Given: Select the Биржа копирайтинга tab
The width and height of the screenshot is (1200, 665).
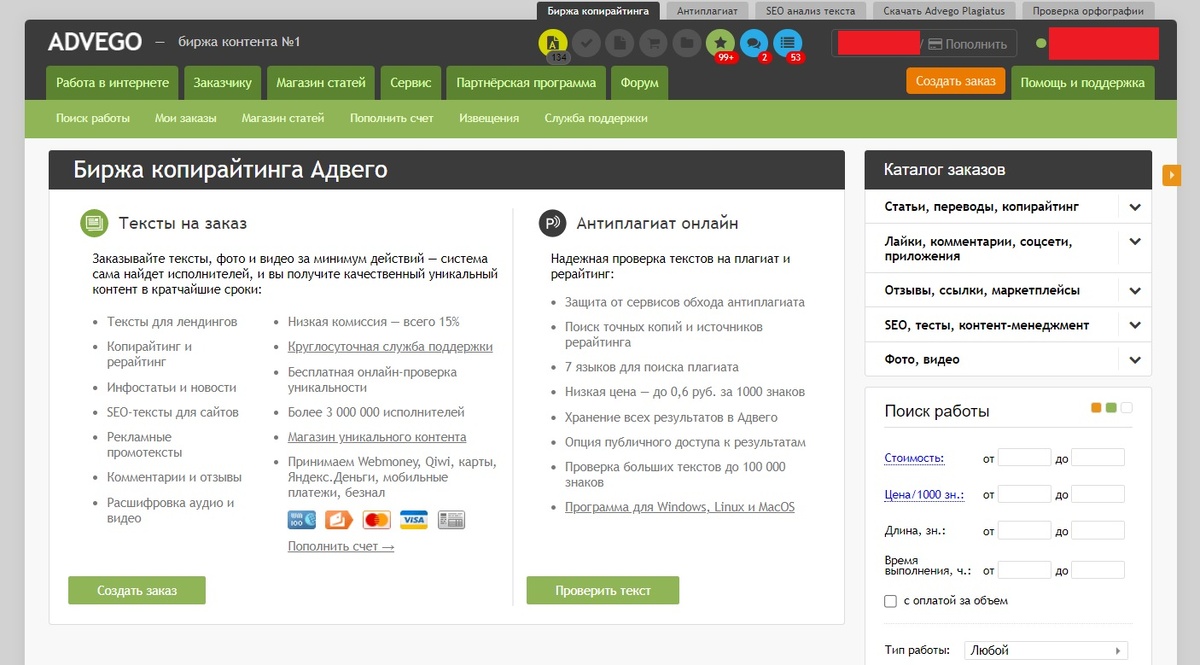Looking at the screenshot, I should [x=599, y=11].
